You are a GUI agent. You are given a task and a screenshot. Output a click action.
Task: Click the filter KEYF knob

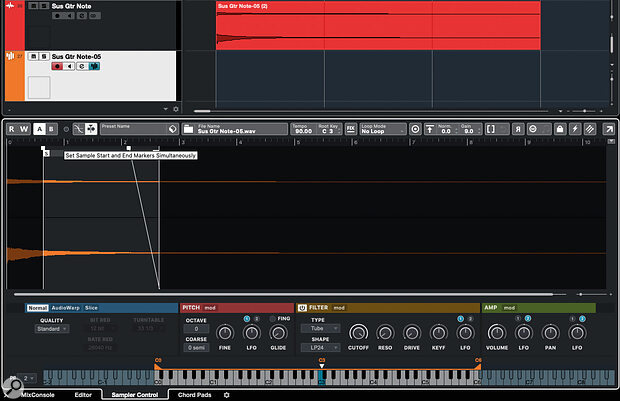point(439,333)
